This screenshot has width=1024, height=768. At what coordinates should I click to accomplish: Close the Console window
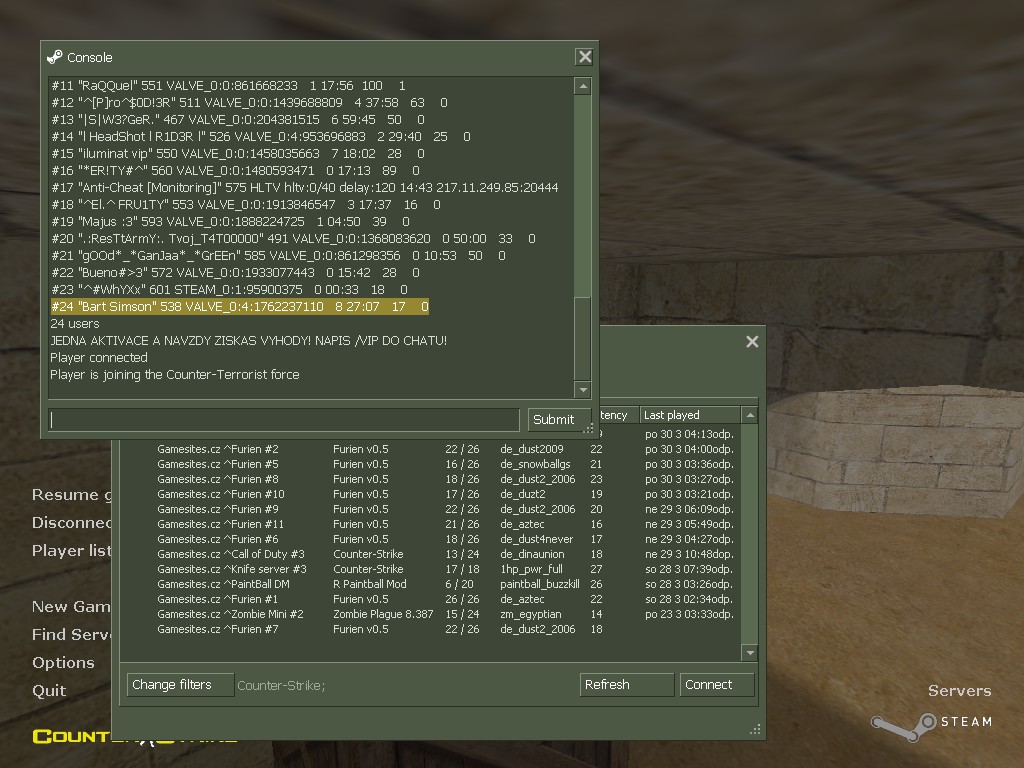584,57
